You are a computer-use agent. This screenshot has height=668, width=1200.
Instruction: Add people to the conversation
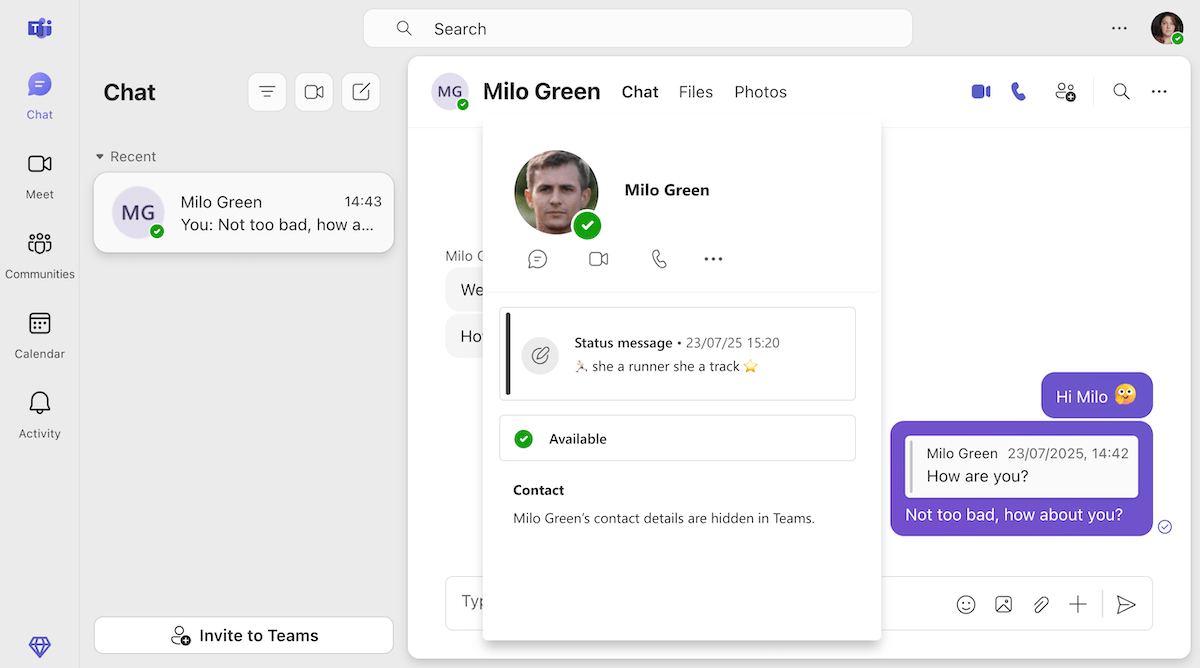tap(1065, 91)
